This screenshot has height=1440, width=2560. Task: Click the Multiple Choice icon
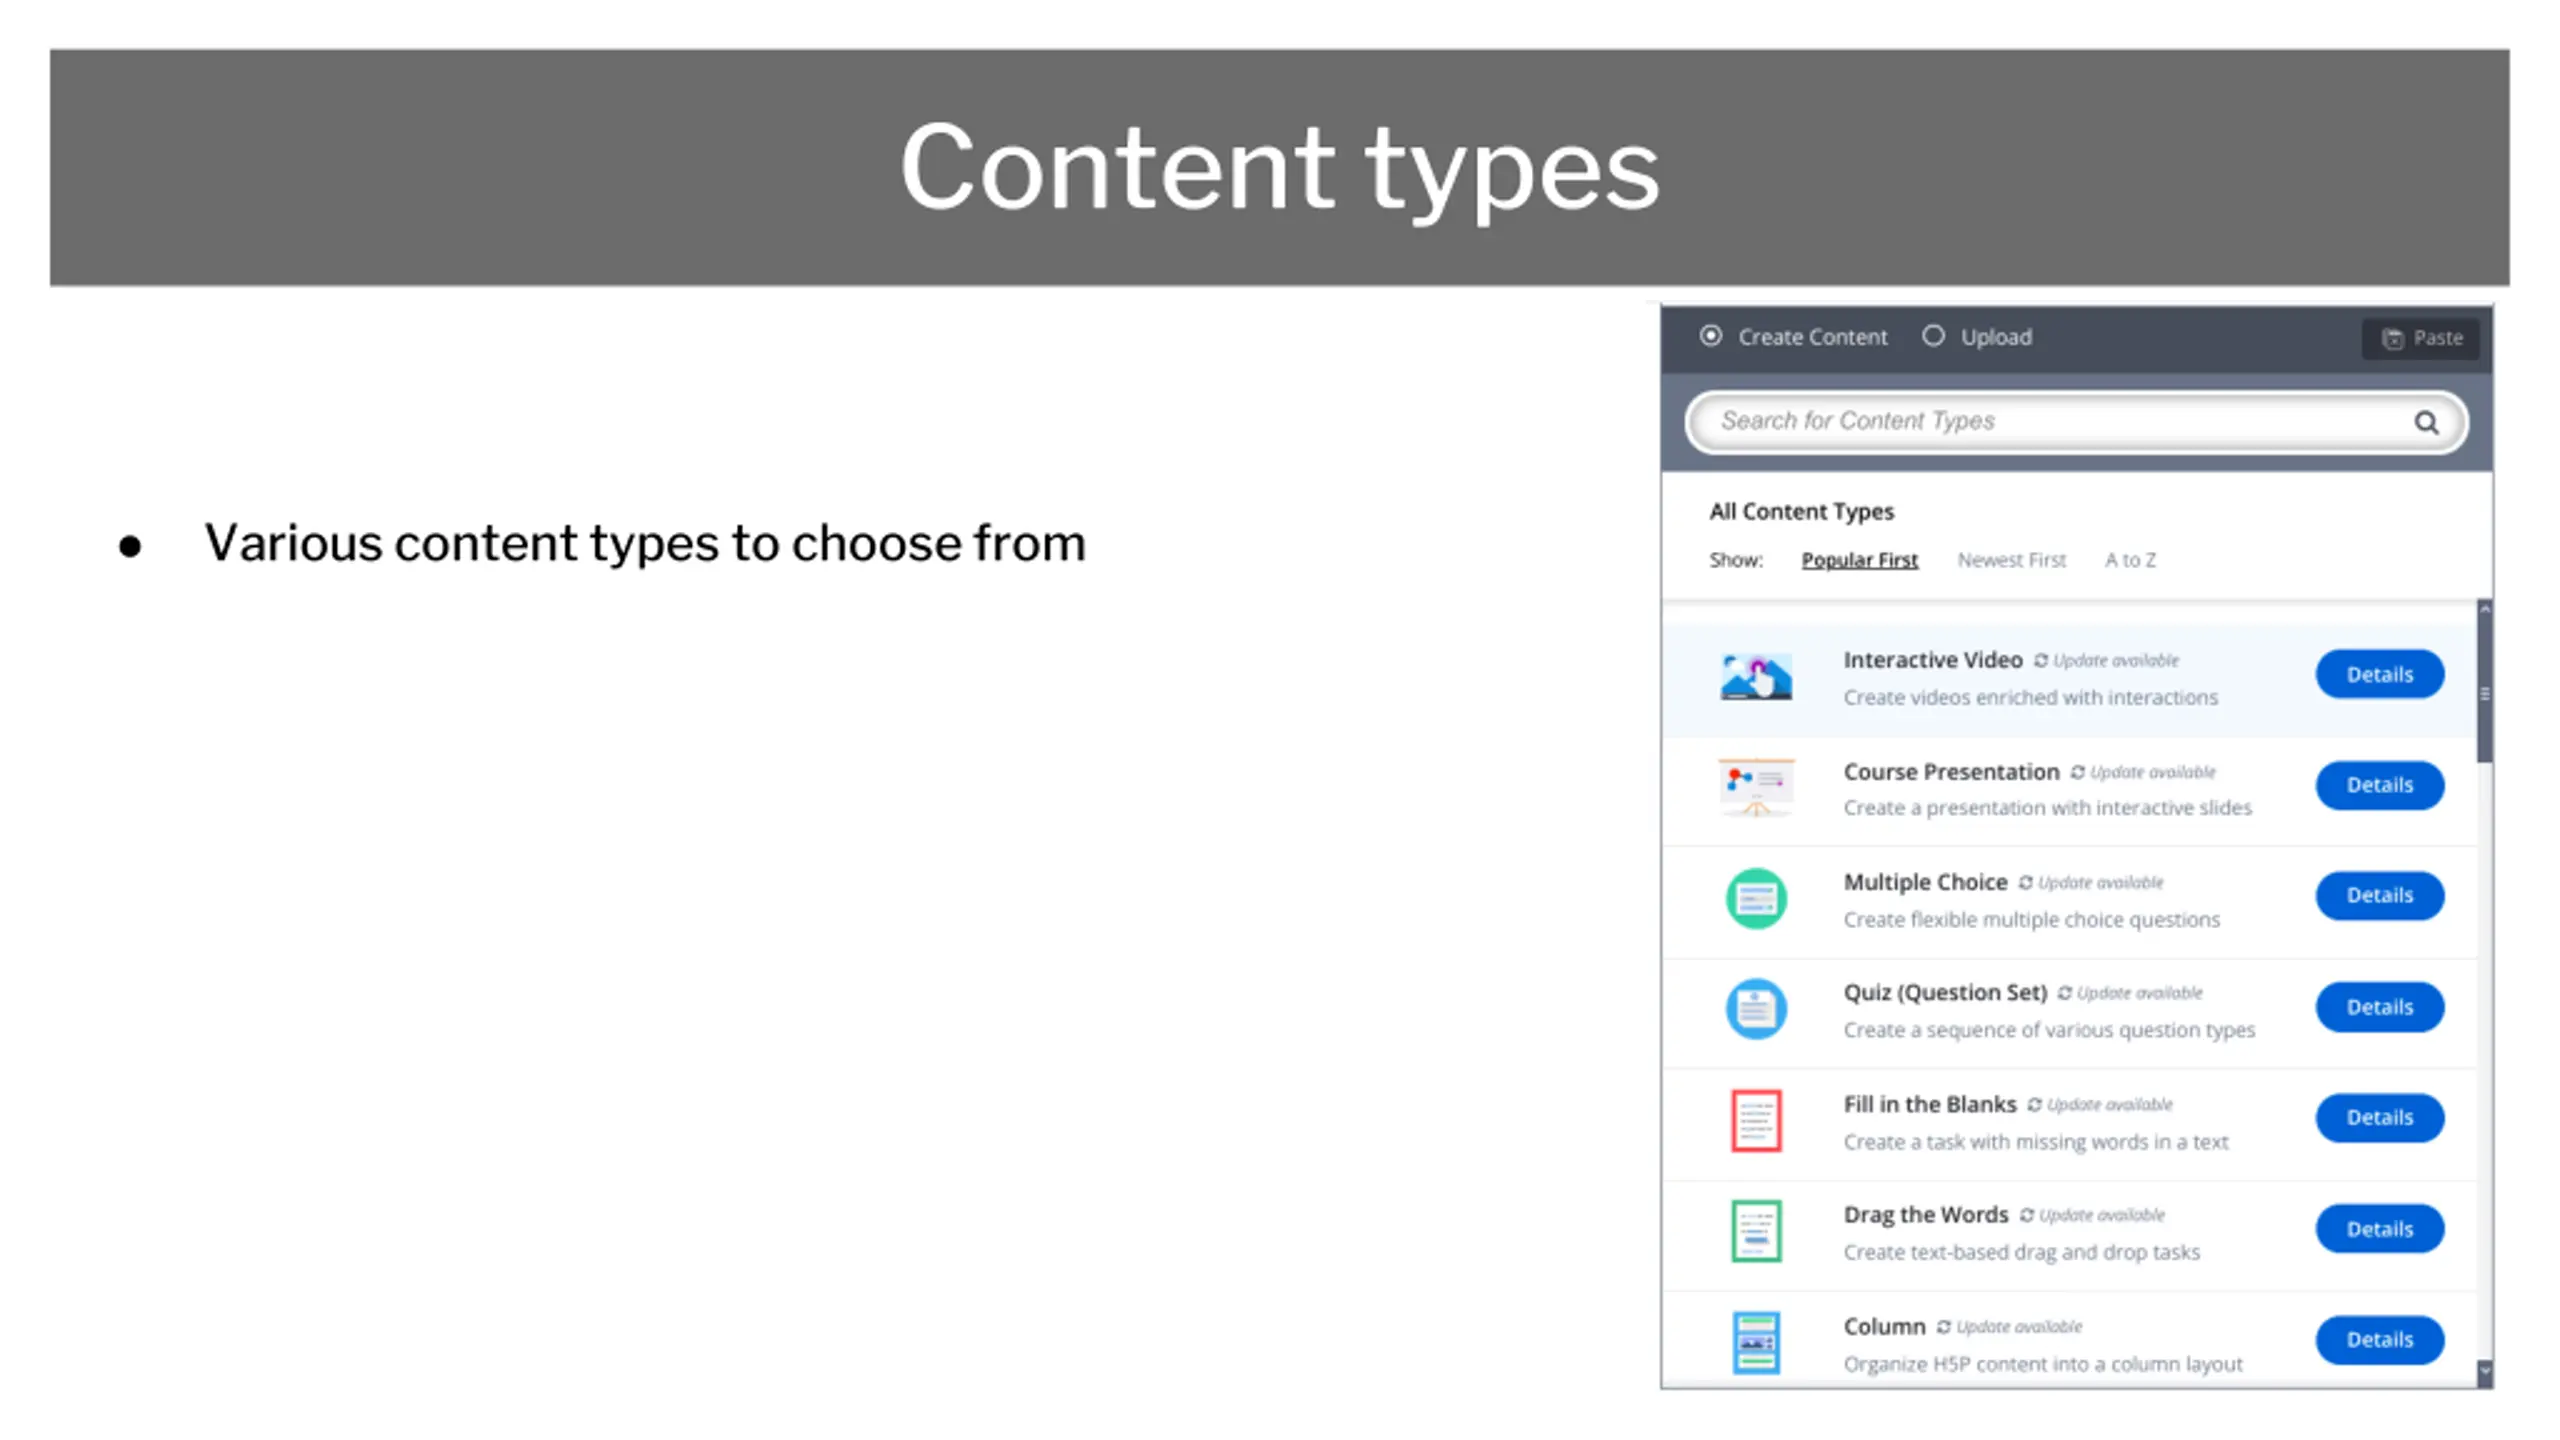click(x=1756, y=898)
